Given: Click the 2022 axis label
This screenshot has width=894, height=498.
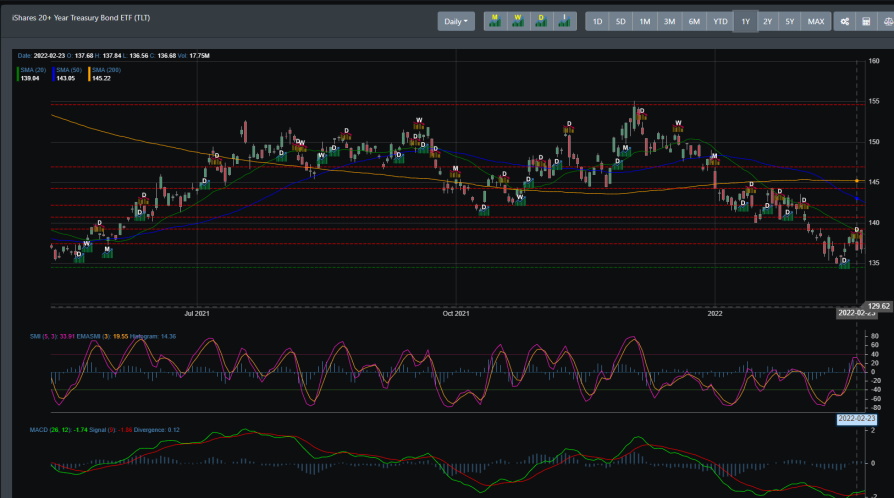Looking at the screenshot, I should click(714, 313).
